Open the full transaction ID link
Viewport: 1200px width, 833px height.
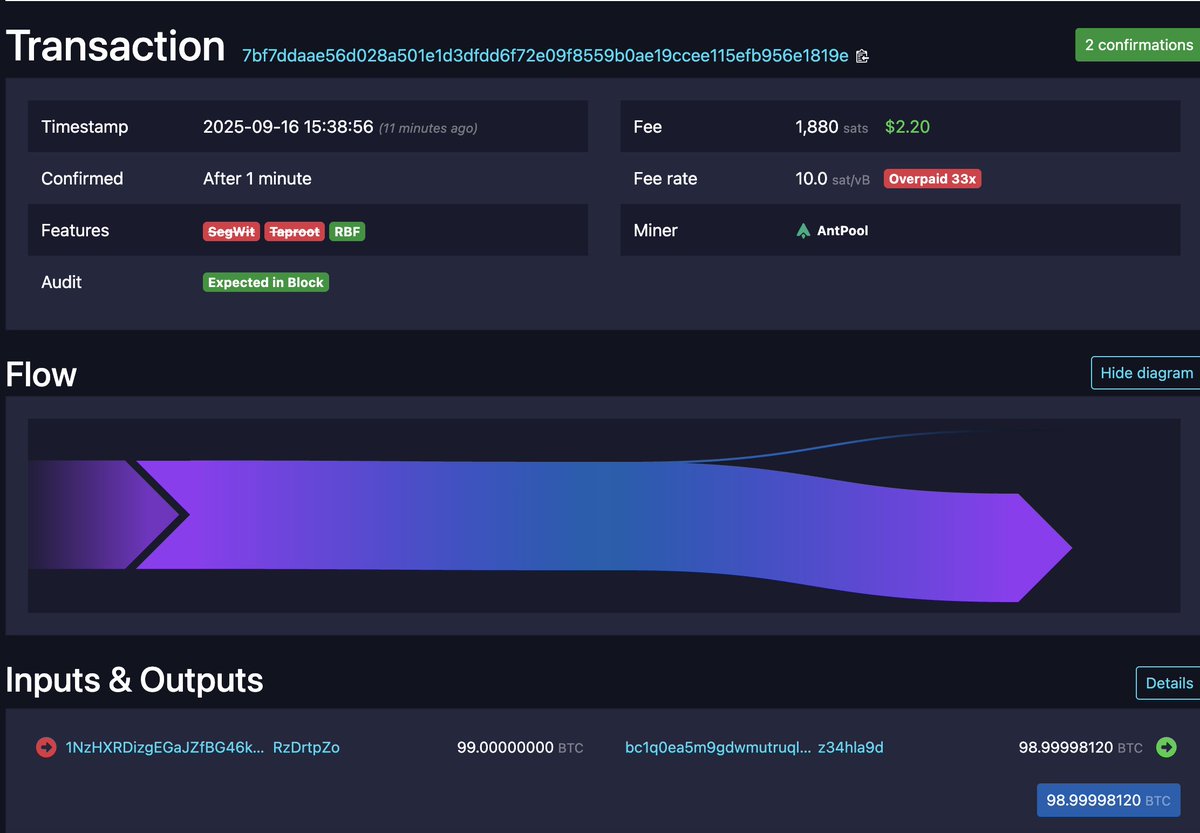point(540,56)
